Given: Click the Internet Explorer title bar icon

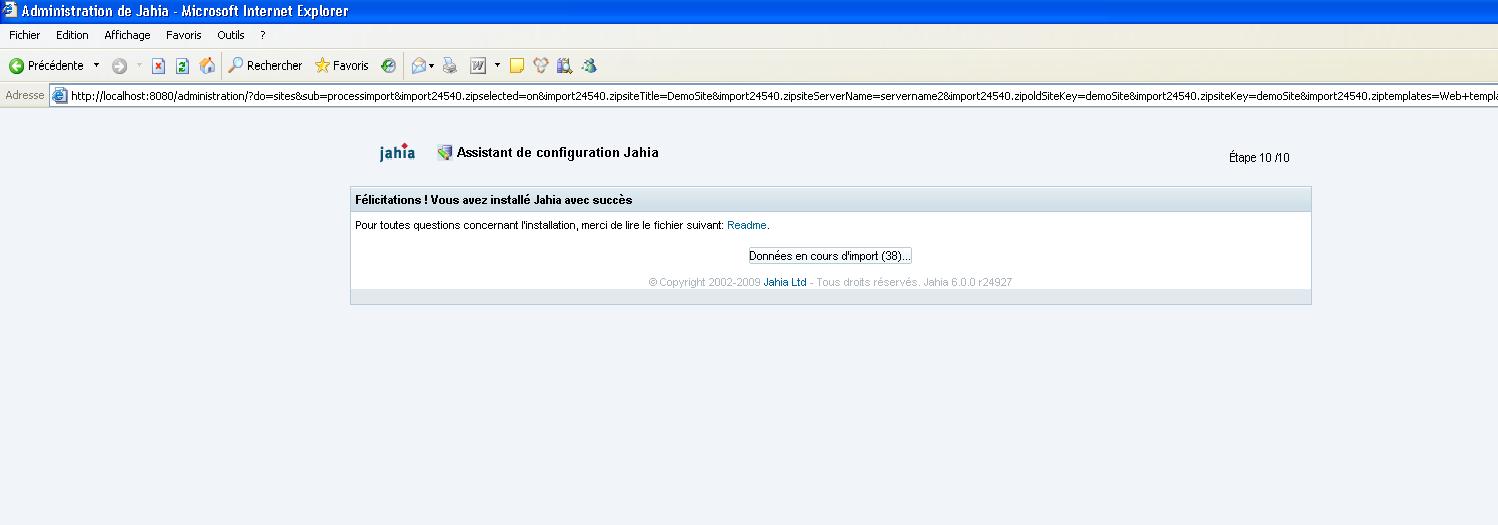Looking at the screenshot, I should click(10, 11).
